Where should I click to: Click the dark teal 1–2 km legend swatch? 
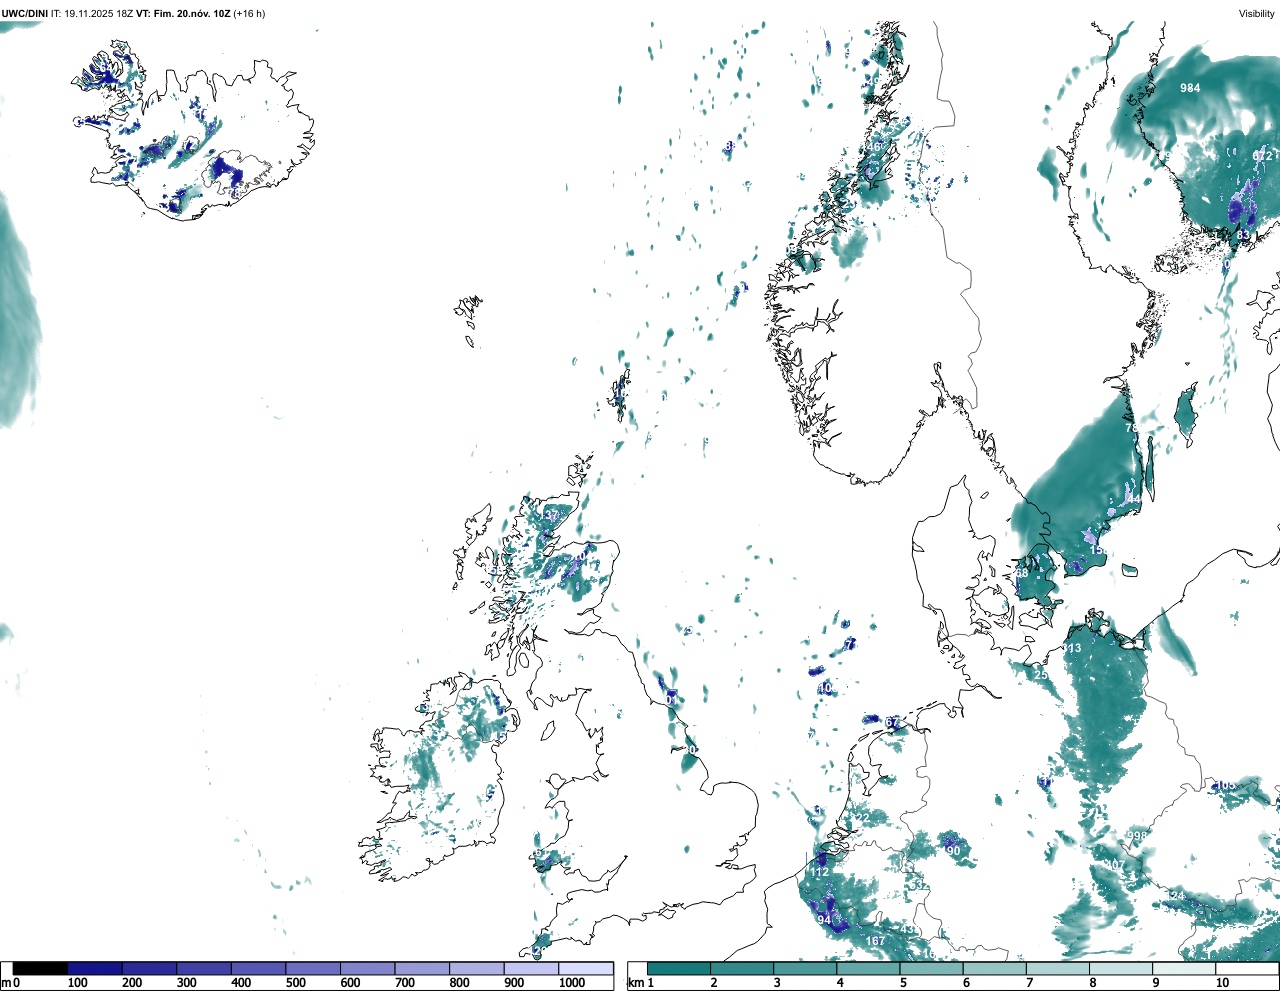[679, 968]
